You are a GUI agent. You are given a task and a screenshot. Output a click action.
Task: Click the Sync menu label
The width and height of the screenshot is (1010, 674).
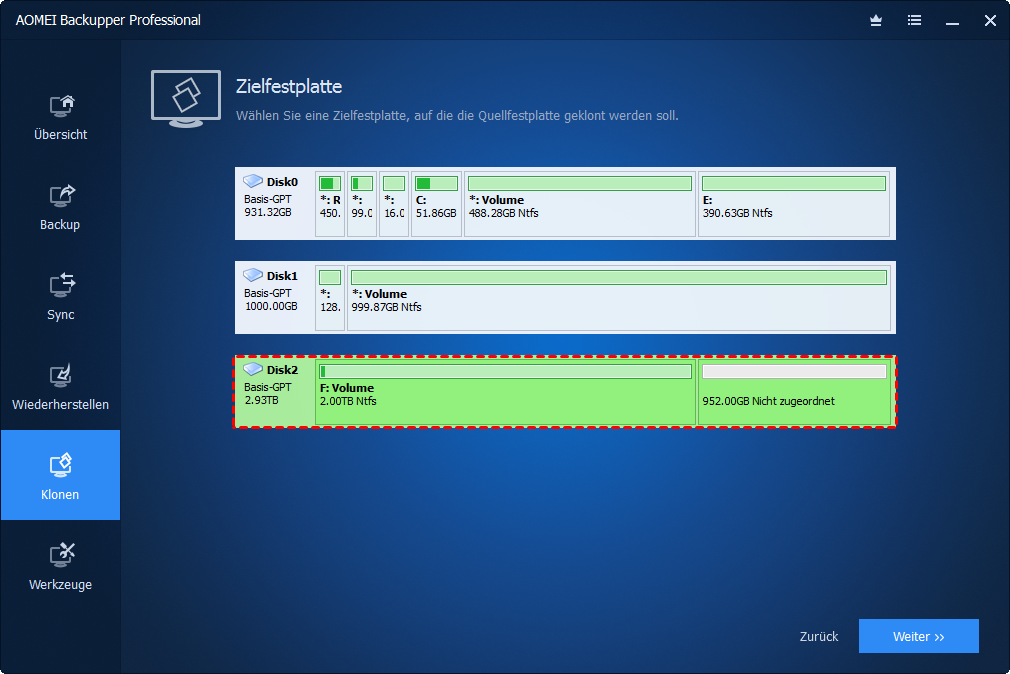coord(61,314)
